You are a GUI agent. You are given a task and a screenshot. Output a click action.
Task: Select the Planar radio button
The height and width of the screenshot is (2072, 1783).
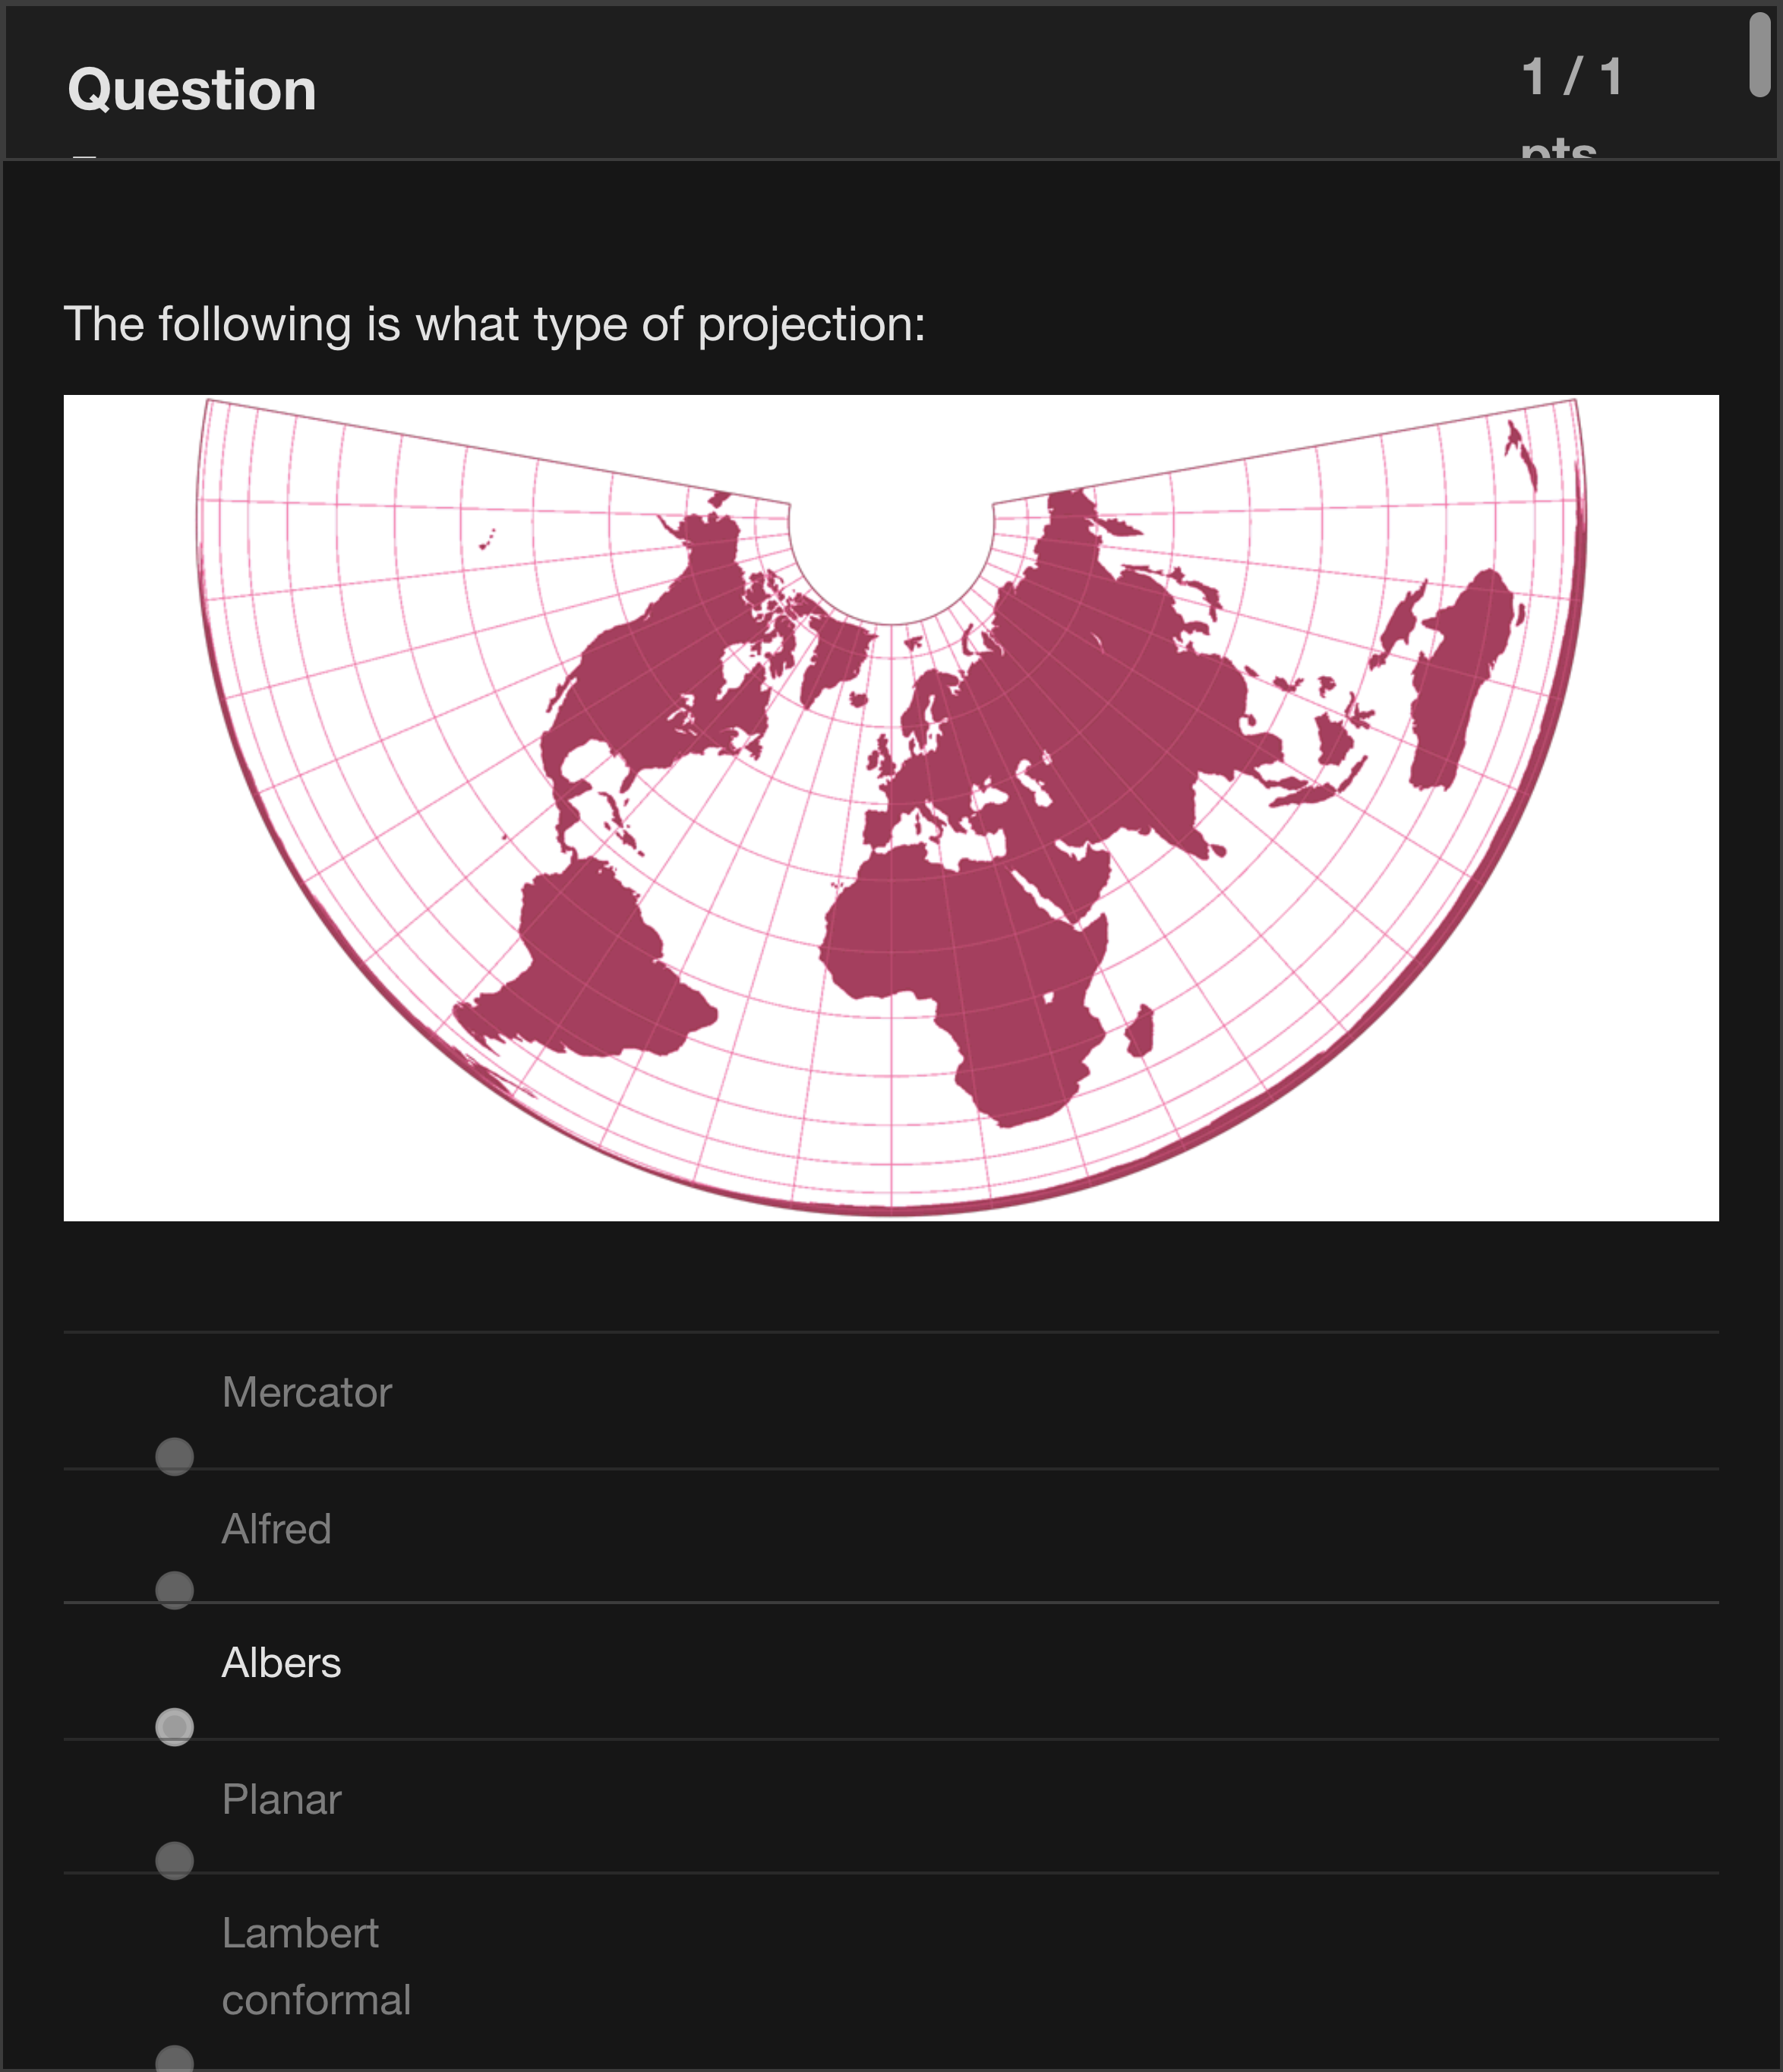point(174,1860)
